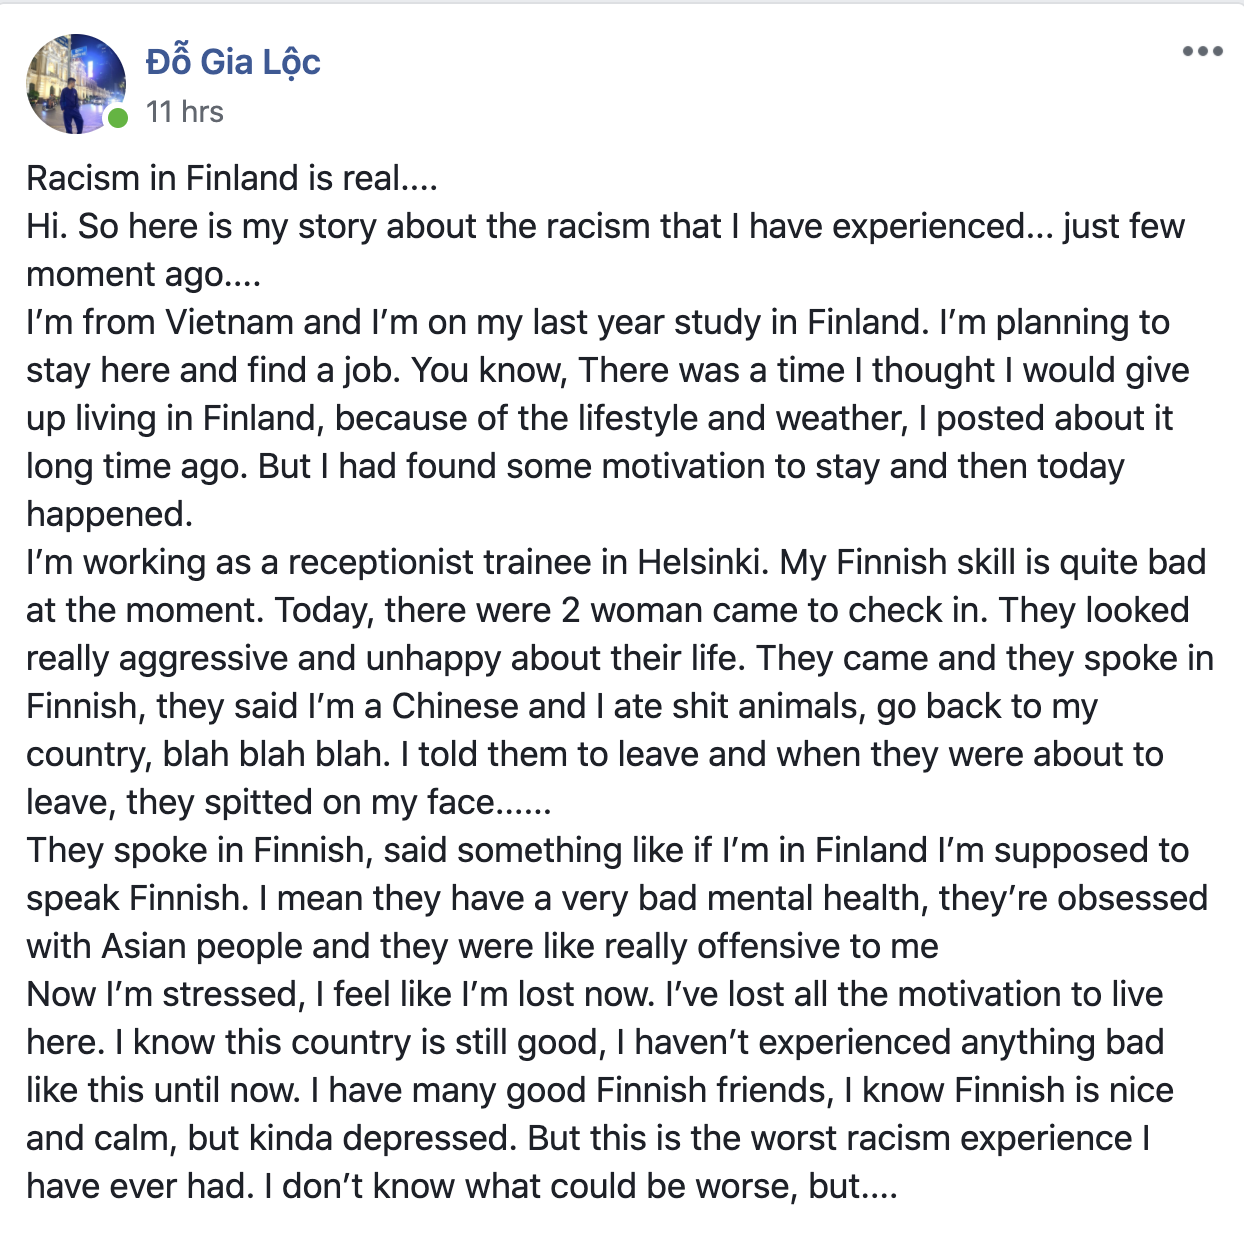The width and height of the screenshot is (1244, 1234).
Task: Click Đỗ Gia Lộc's profile picture
Action: click(x=76, y=84)
